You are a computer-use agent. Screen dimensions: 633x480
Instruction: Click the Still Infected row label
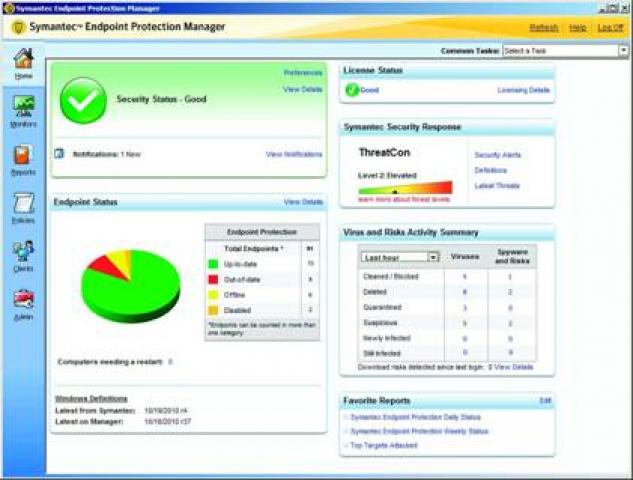click(x=382, y=353)
